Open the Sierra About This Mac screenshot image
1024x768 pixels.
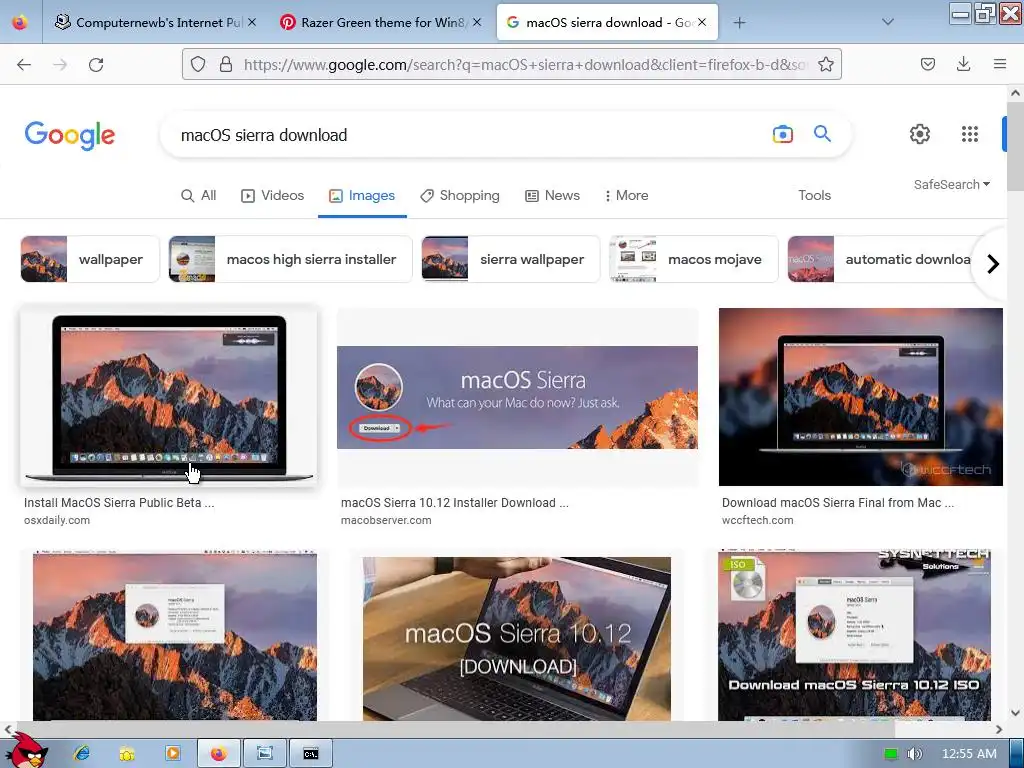(175, 635)
